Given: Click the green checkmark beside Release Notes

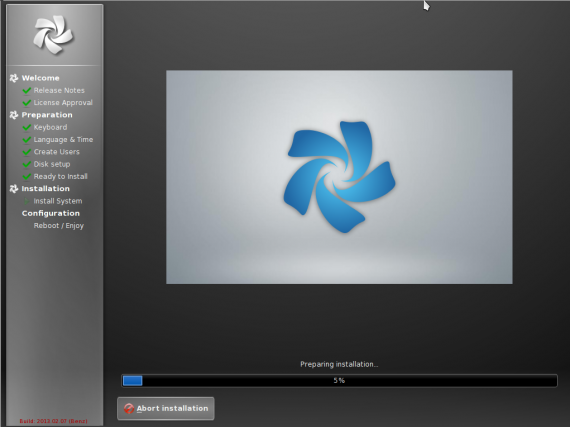Looking at the screenshot, I should coord(27,90).
